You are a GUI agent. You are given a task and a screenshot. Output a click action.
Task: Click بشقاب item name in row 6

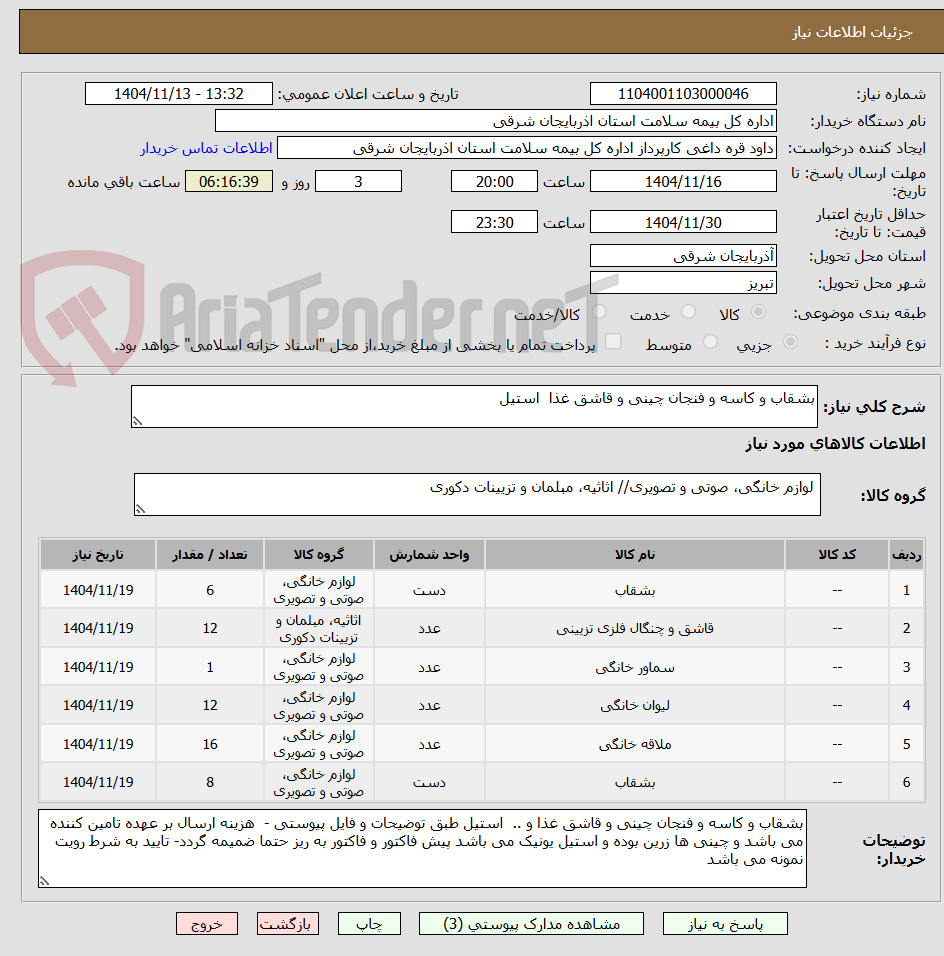pos(635,782)
